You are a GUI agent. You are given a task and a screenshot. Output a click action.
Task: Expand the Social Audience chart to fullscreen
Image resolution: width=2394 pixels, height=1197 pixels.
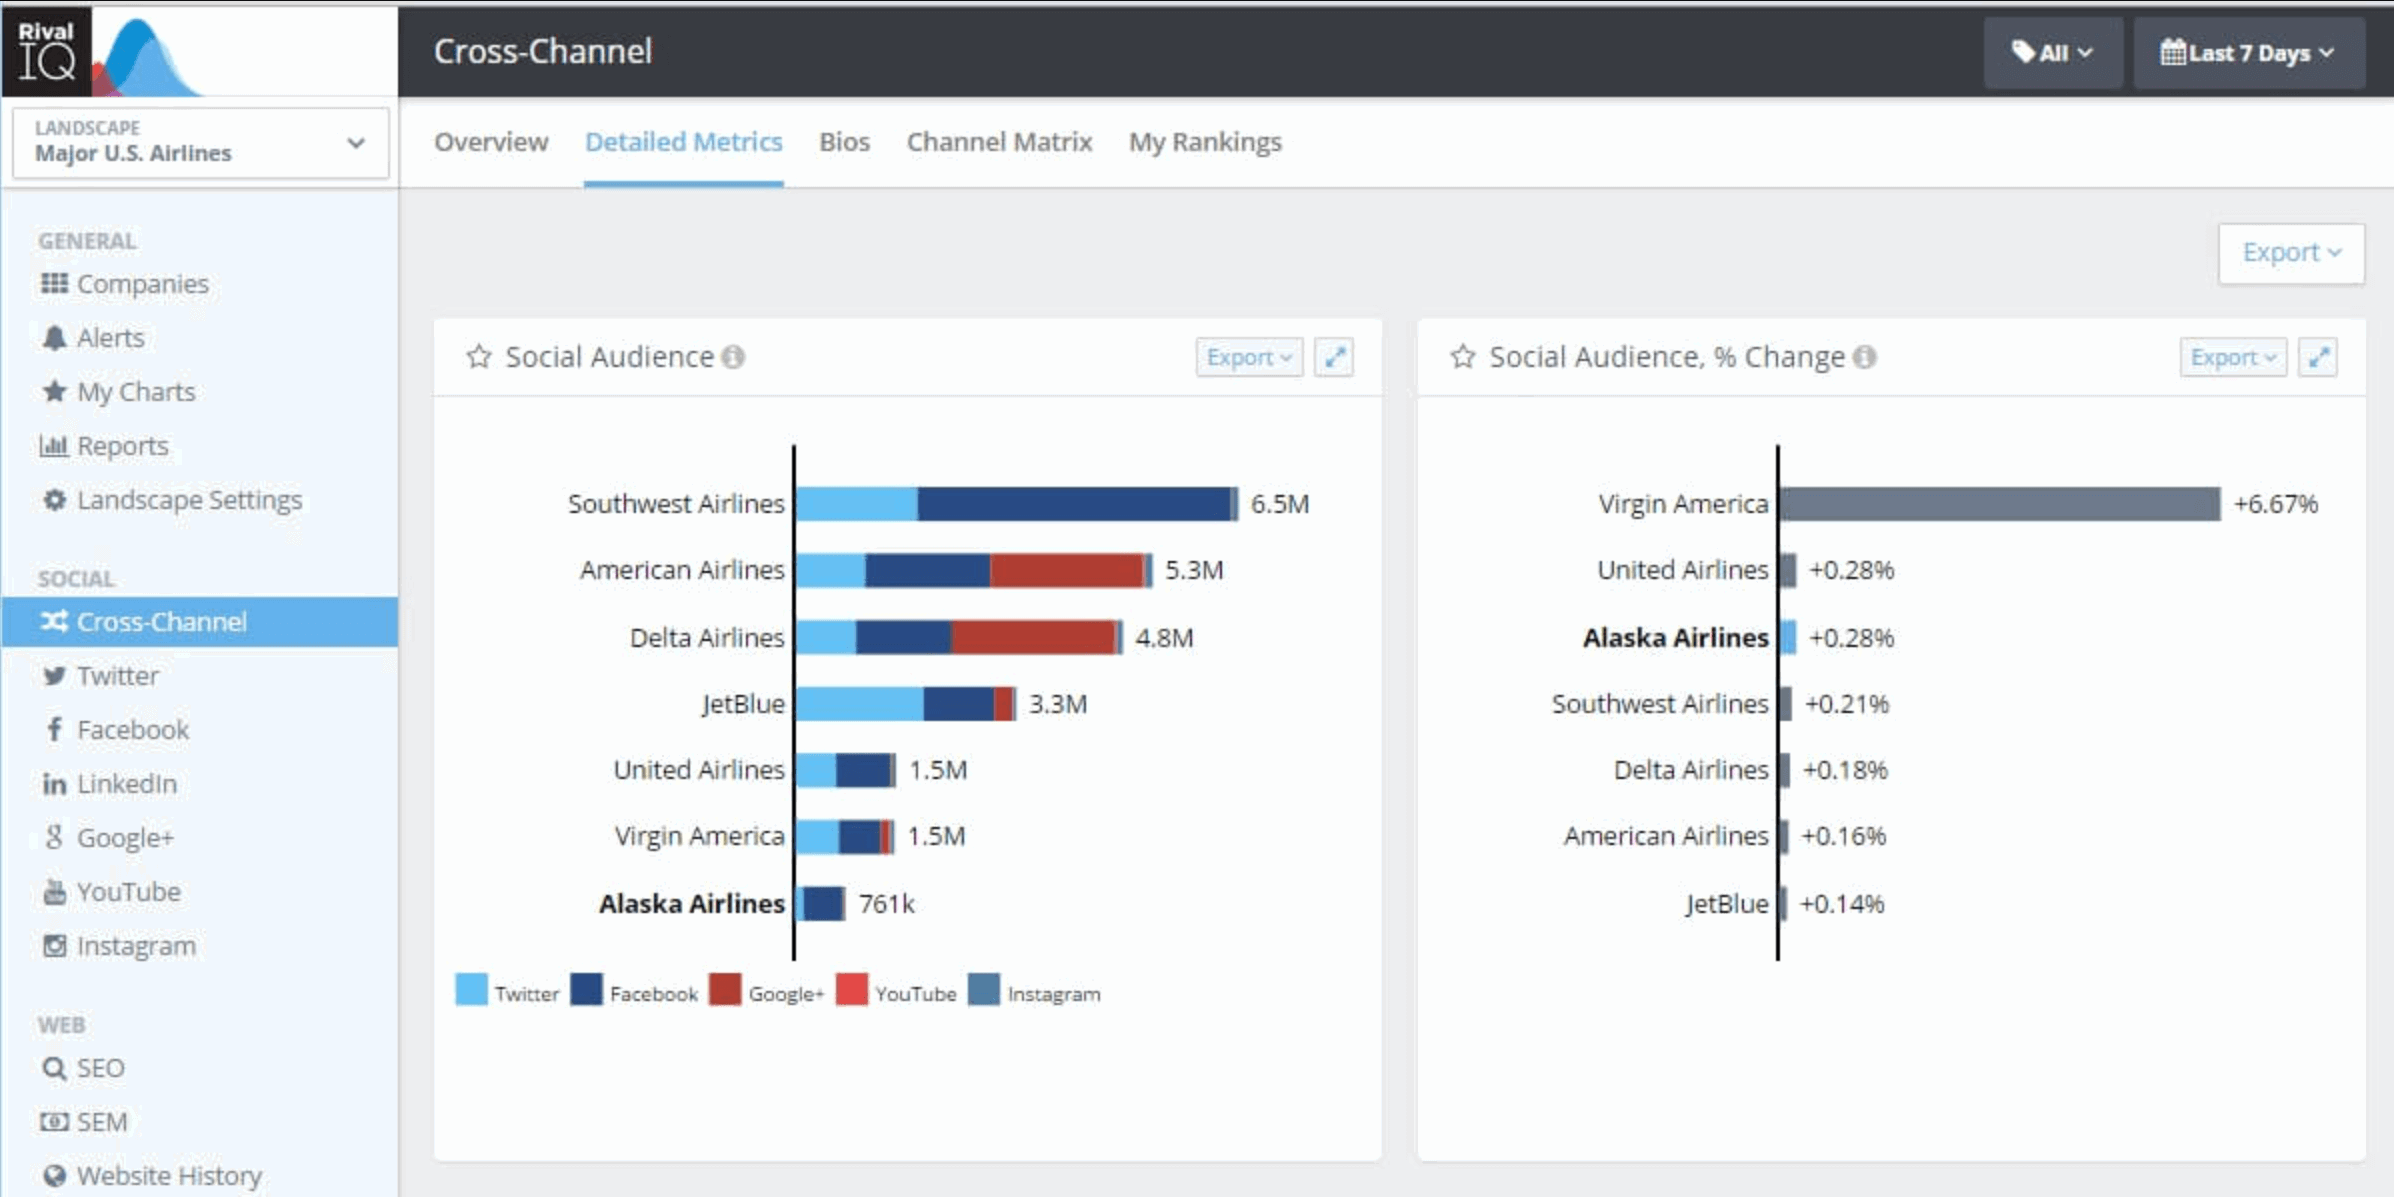point(1334,356)
